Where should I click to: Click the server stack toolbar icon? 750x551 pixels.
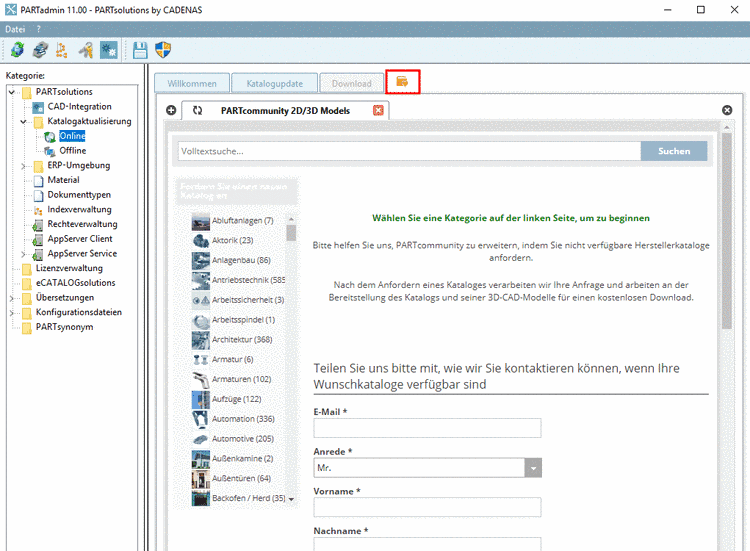pyautogui.click(x=40, y=50)
